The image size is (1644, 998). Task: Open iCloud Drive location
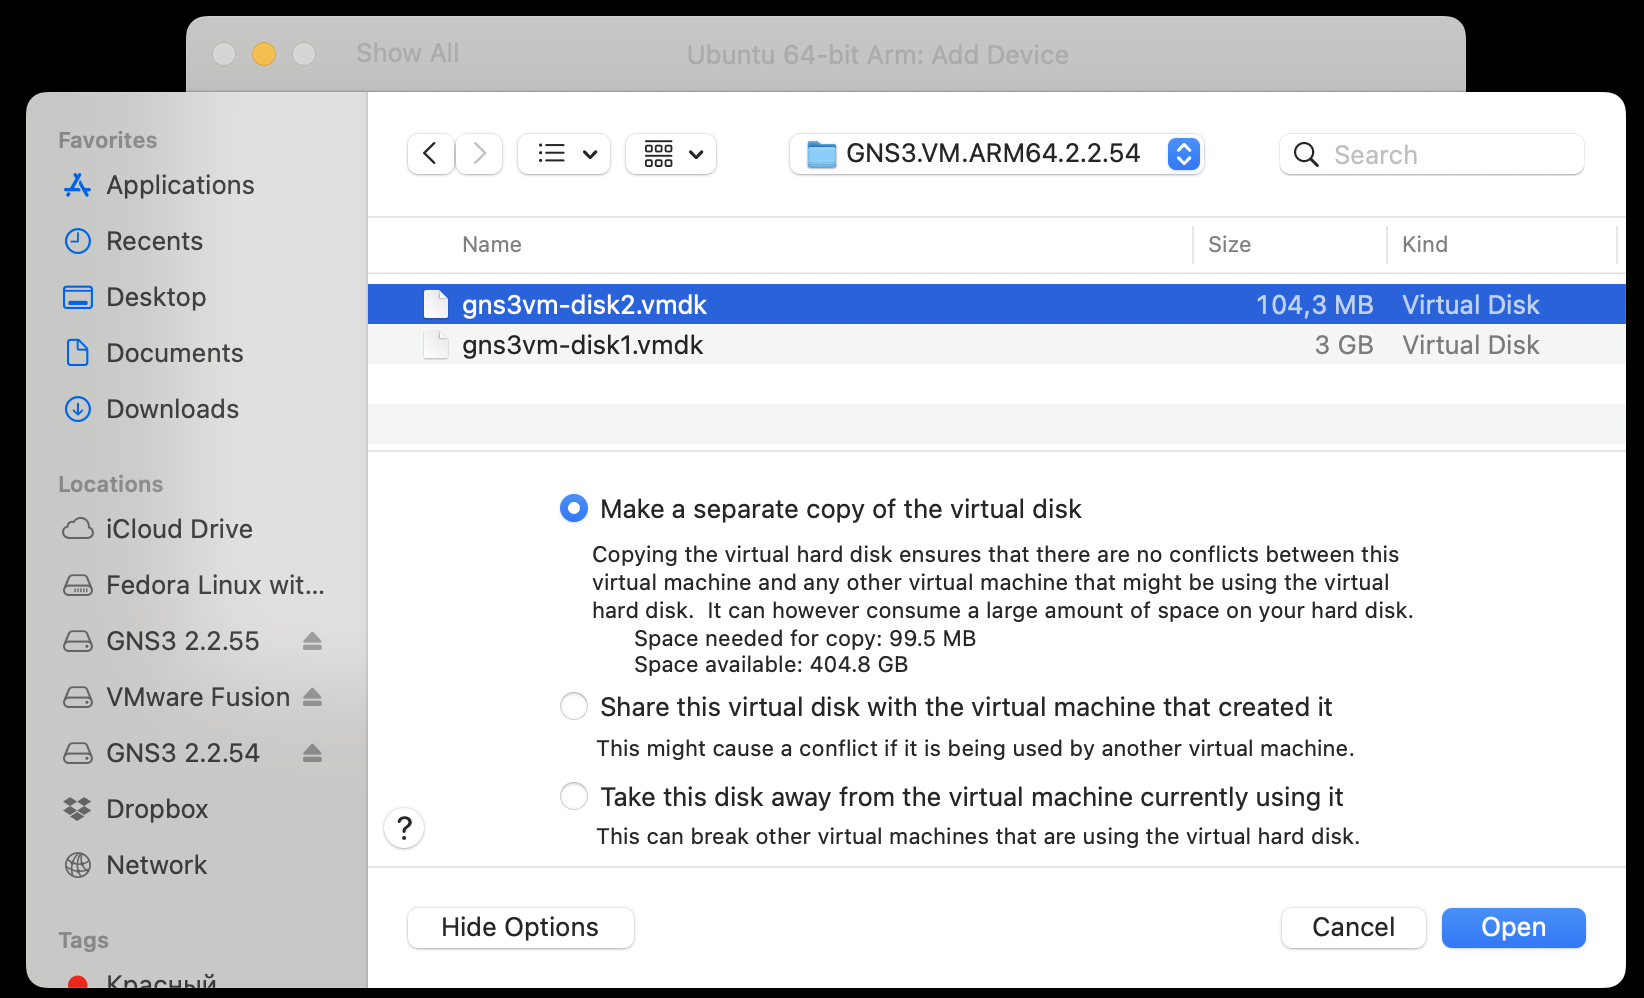tap(179, 529)
